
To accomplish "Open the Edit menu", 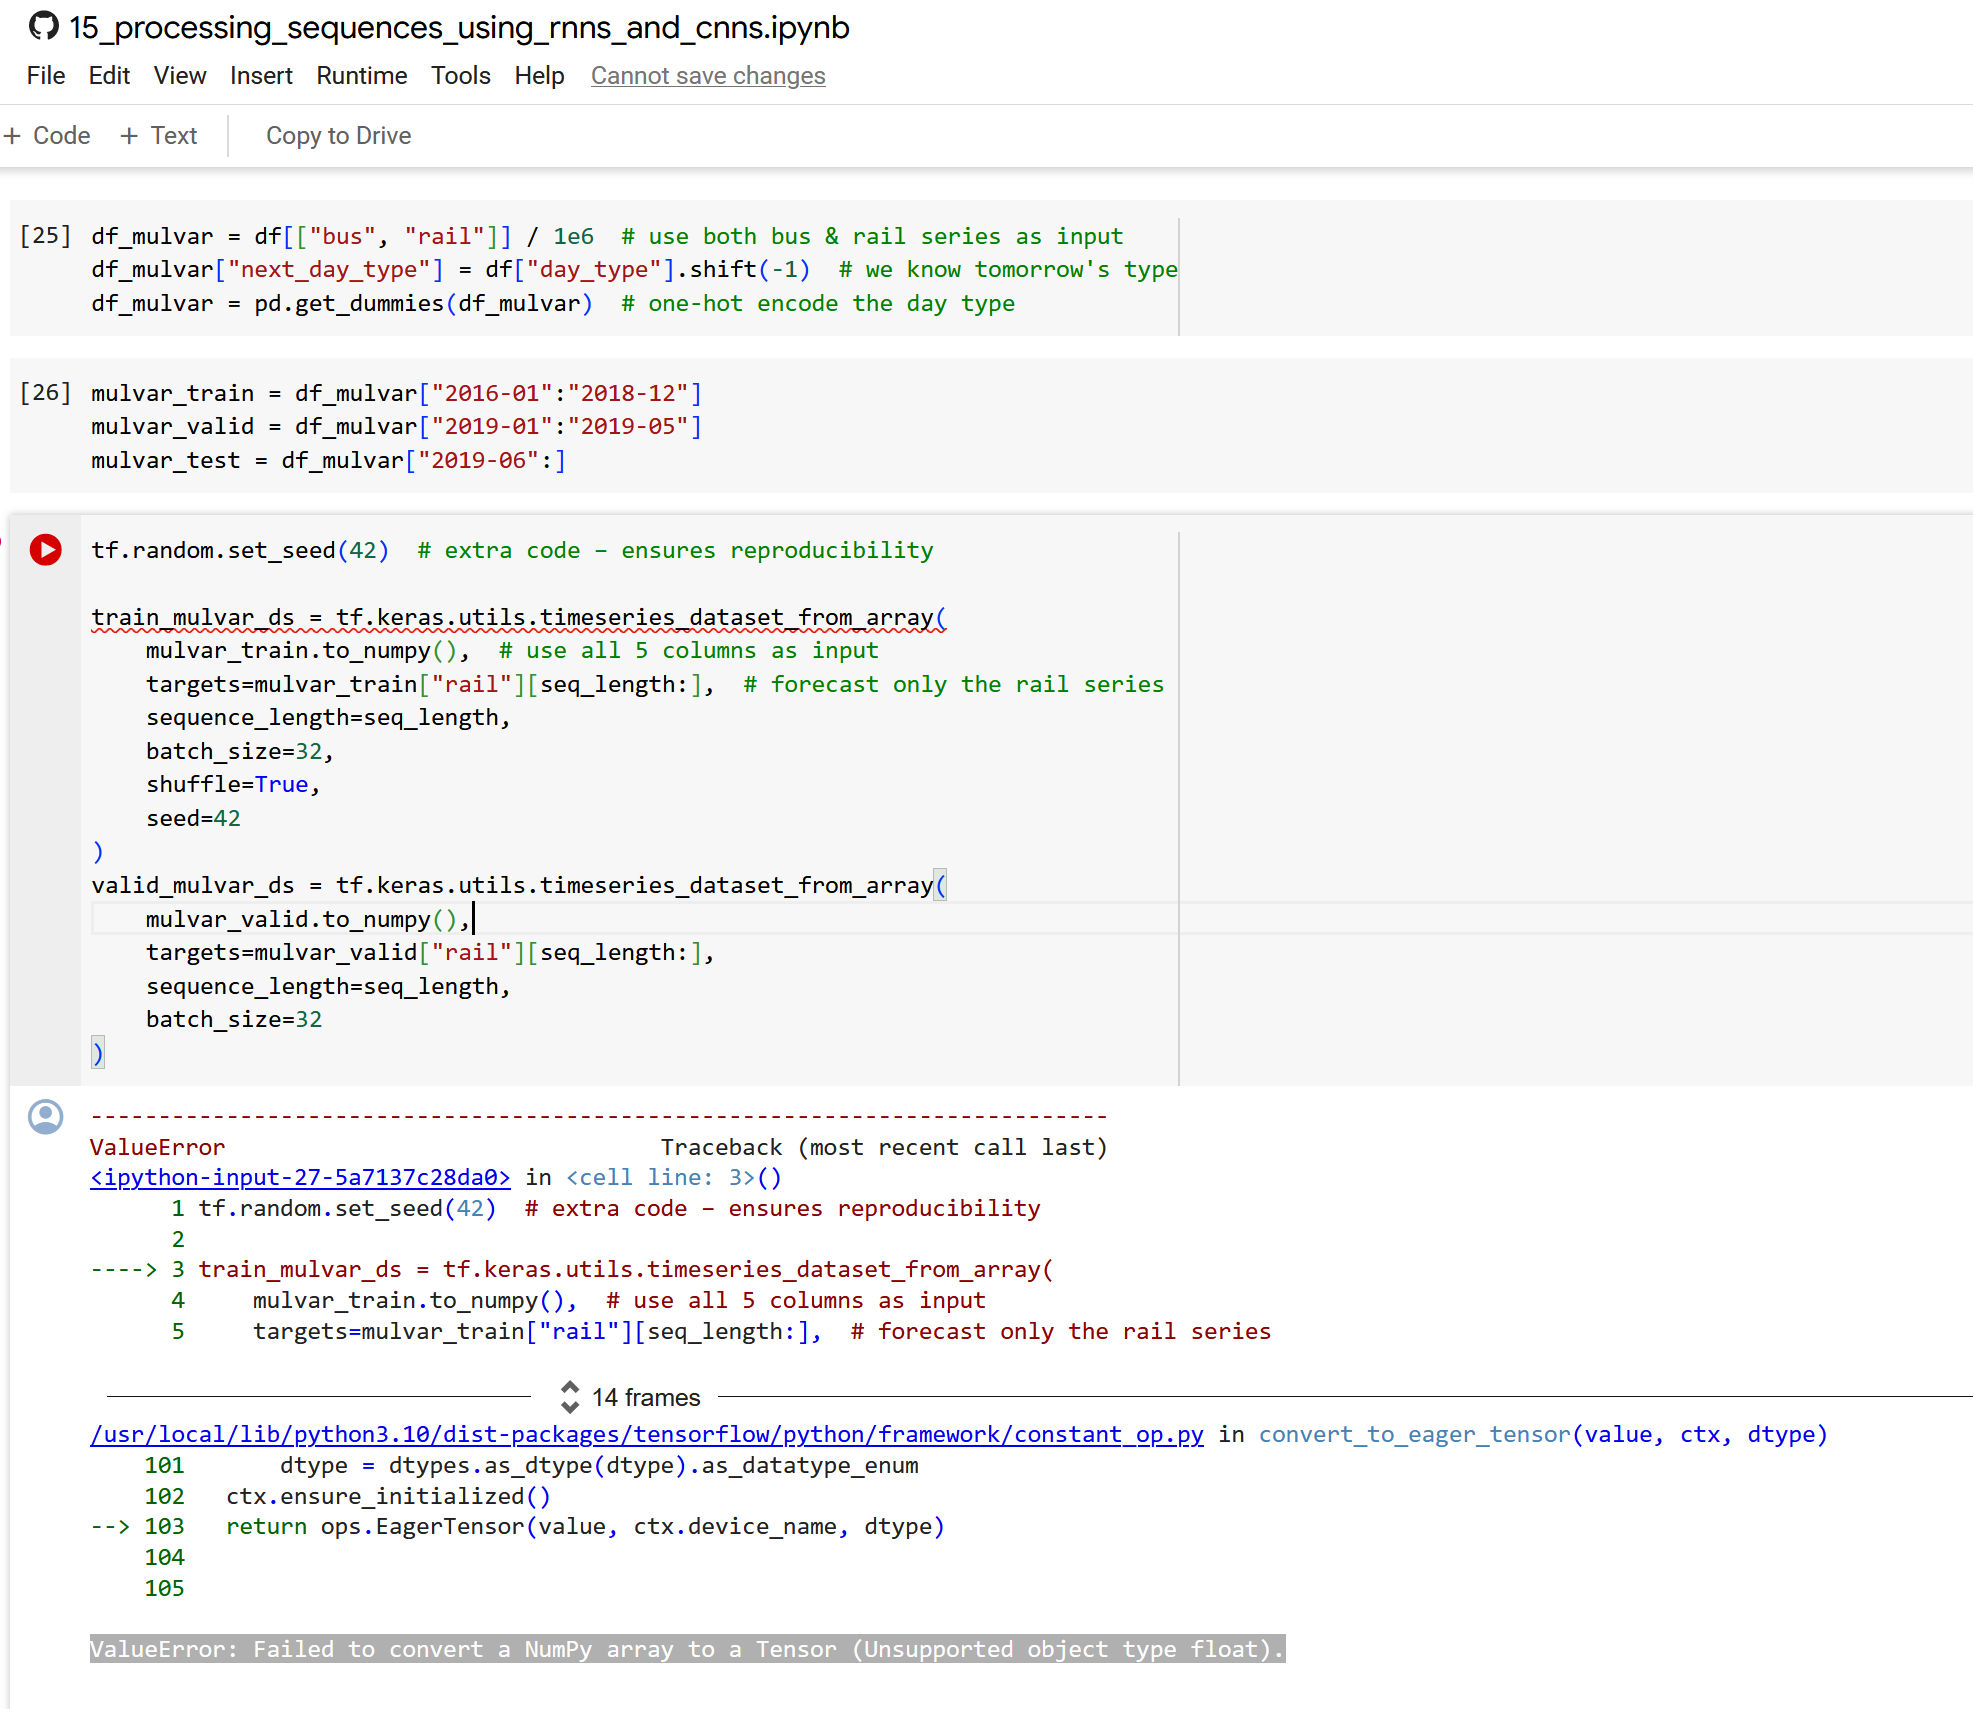I will click(x=109, y=76).
